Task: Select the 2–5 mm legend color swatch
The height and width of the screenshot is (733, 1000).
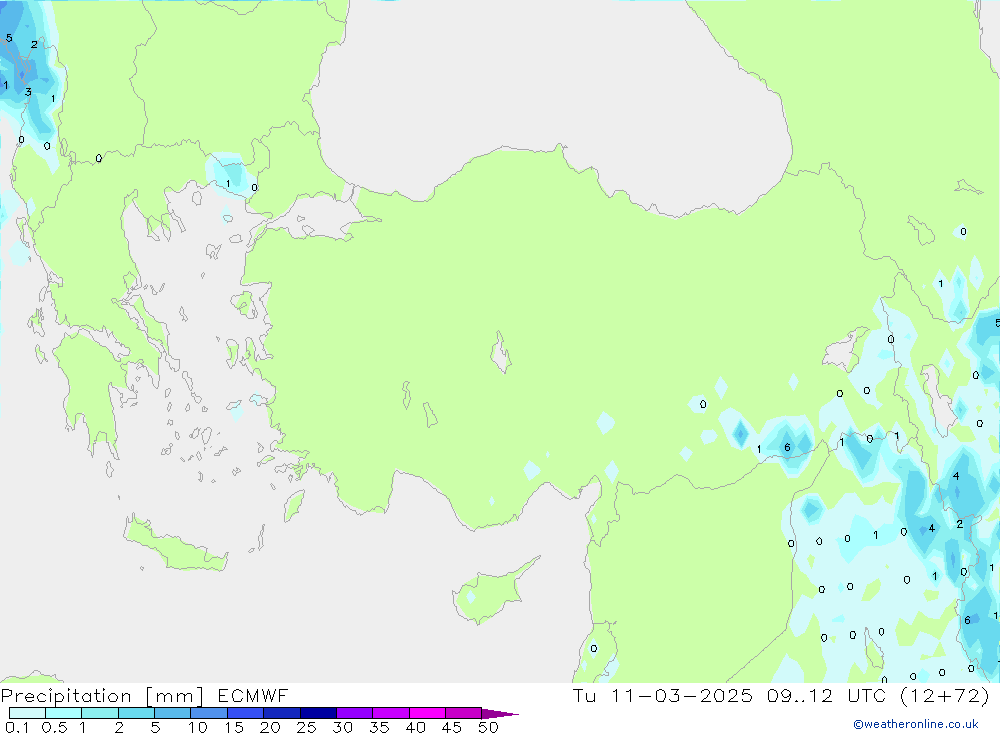Action: (x=136, y=713)
